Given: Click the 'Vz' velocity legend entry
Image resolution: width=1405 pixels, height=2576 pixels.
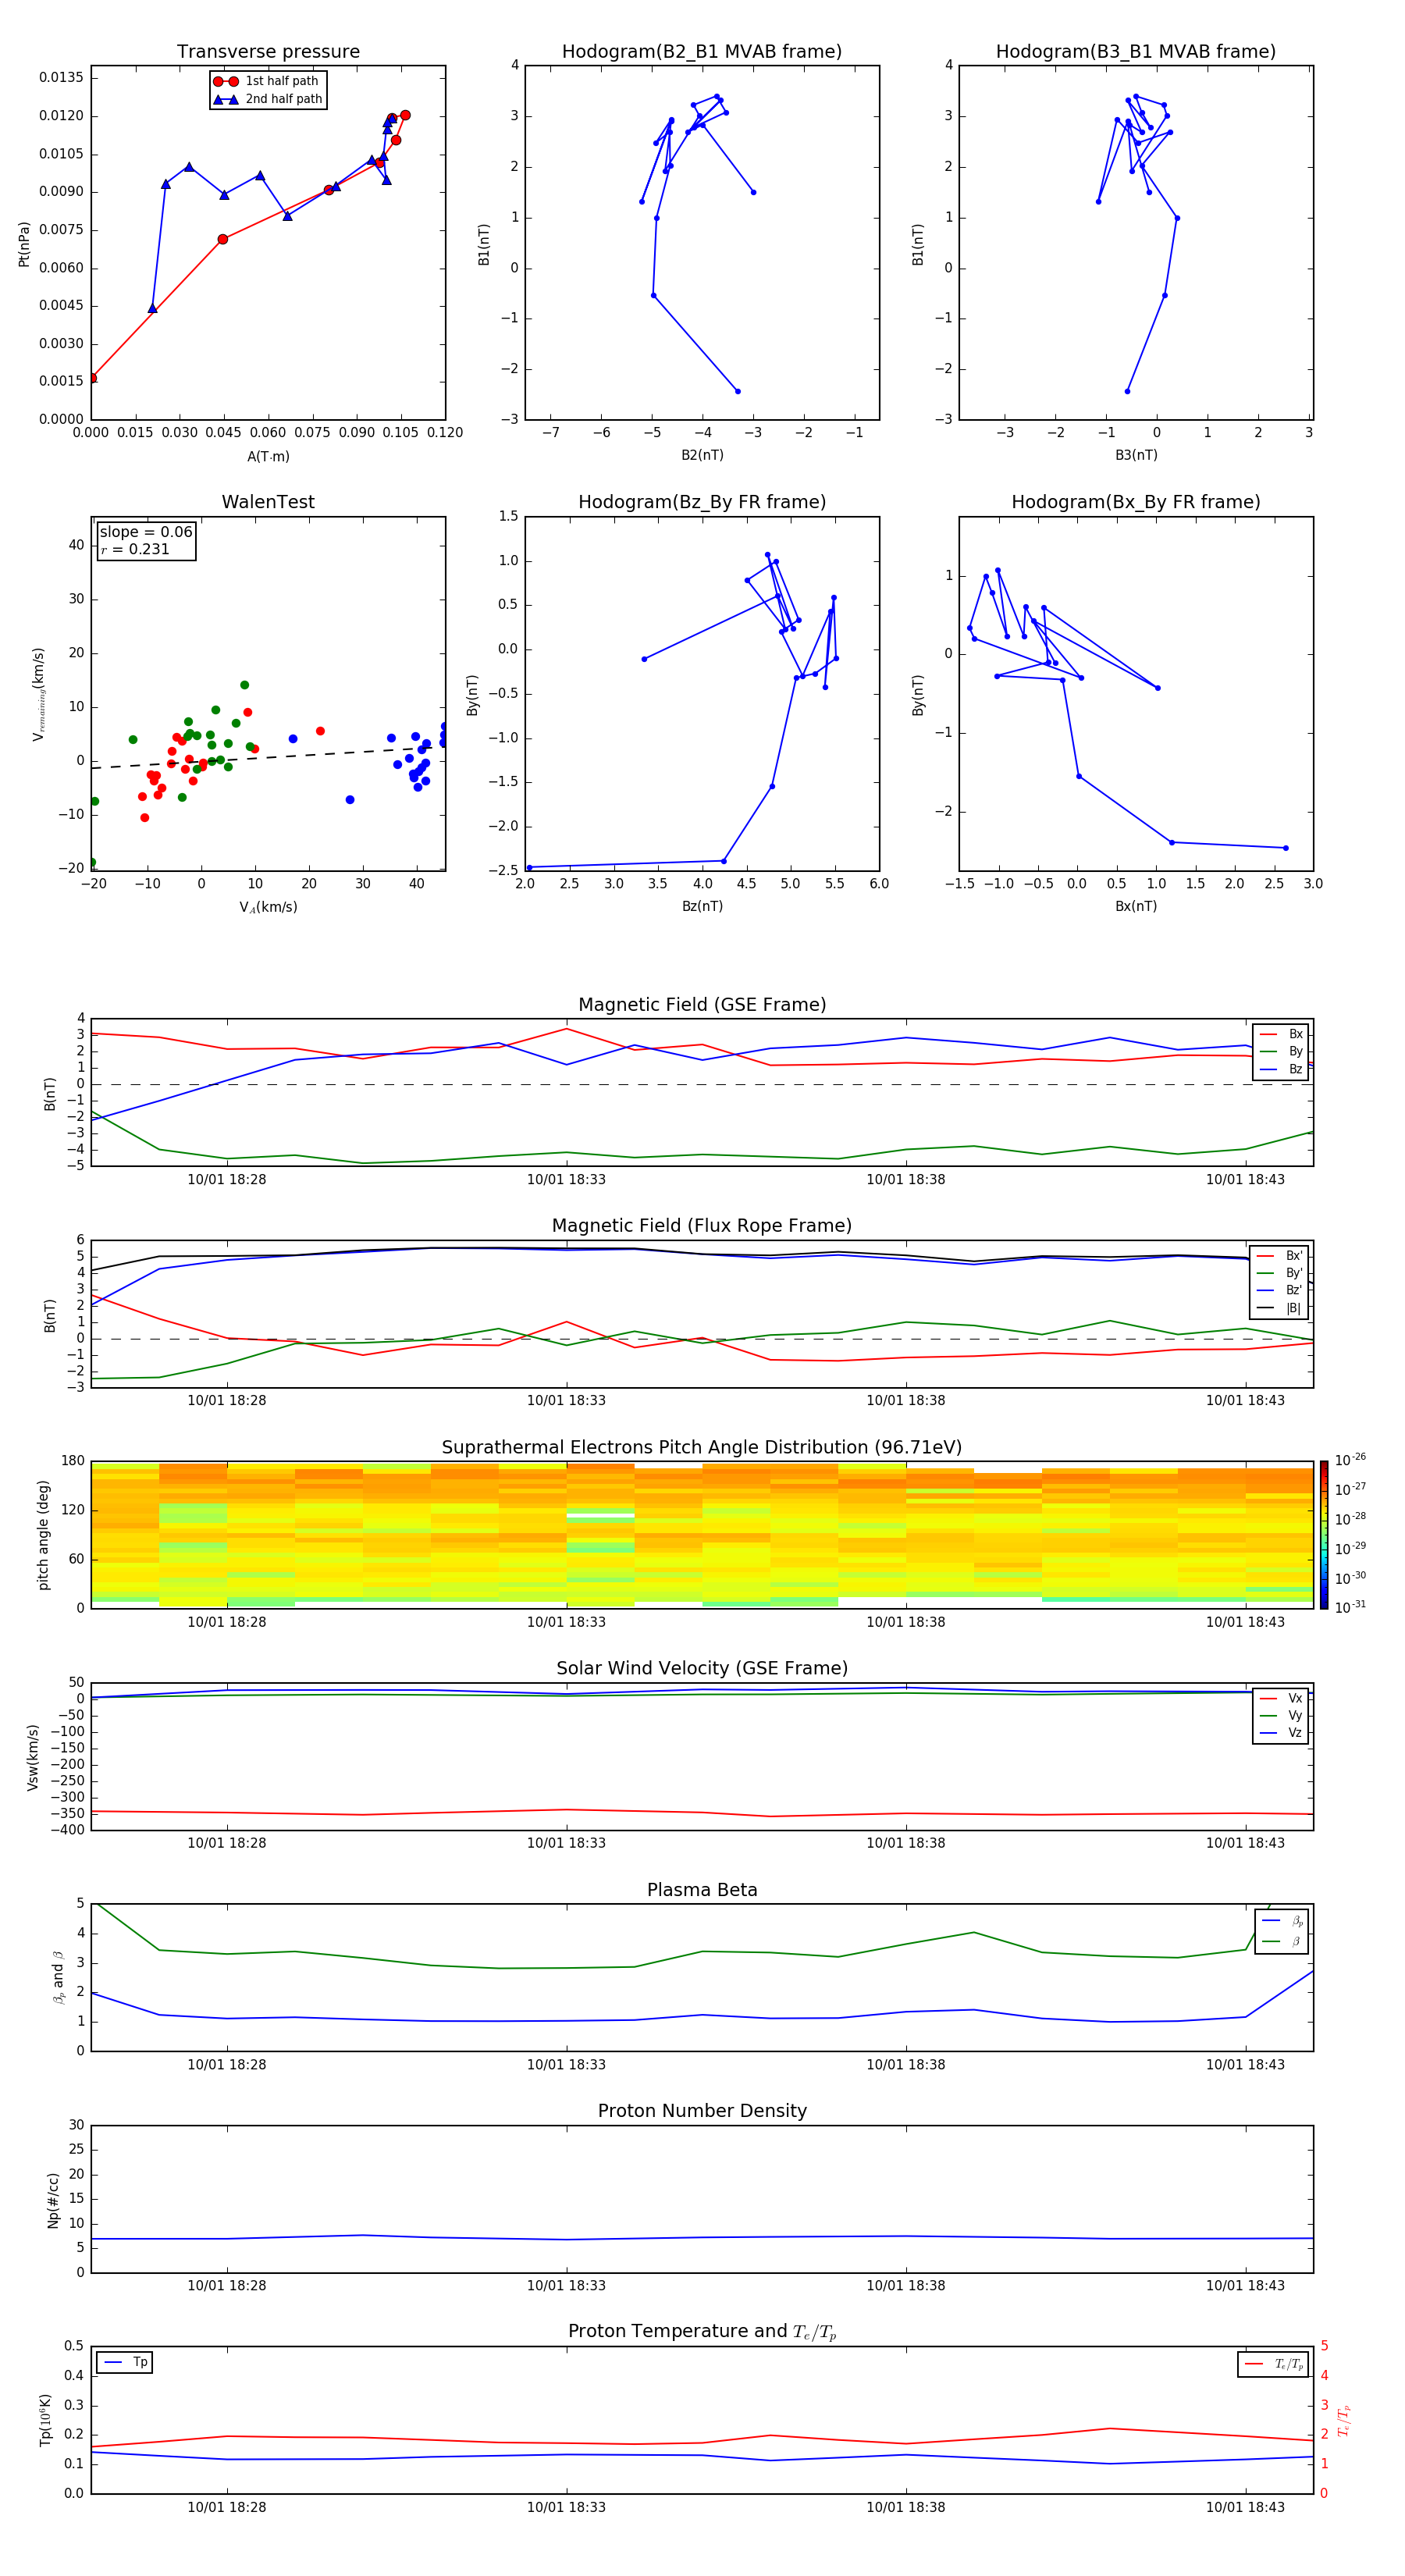Looking at the screenshot, I should click(1282, 1733).
